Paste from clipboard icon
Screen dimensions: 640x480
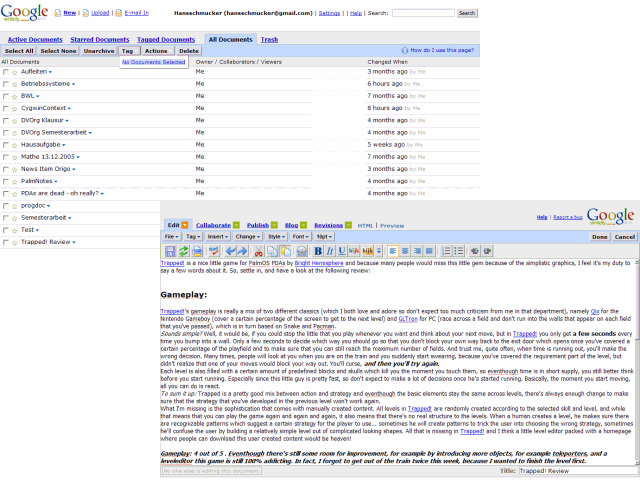286,251
